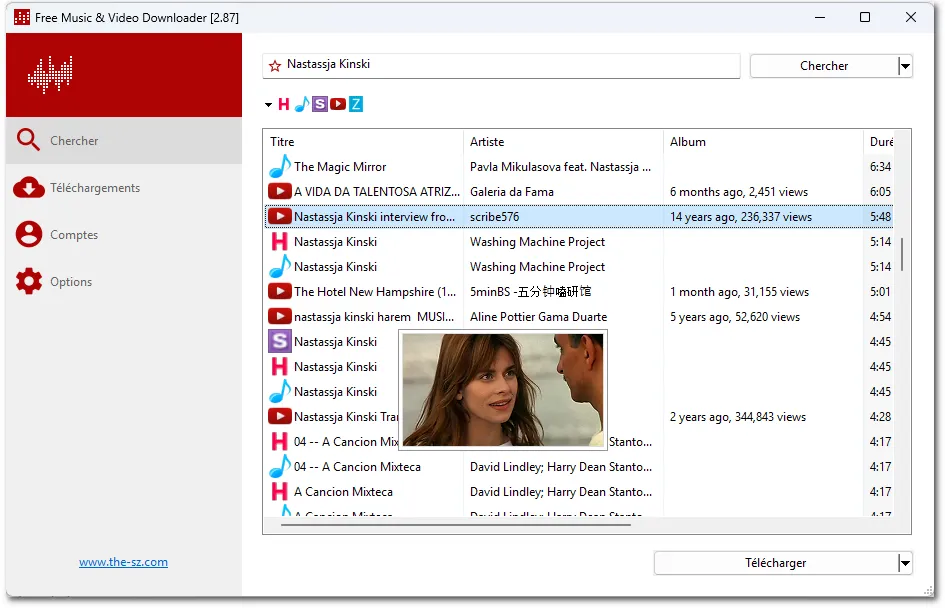Open the Chercher search tab in sidebar
The image size is (945, 608).
pos(124,140)
